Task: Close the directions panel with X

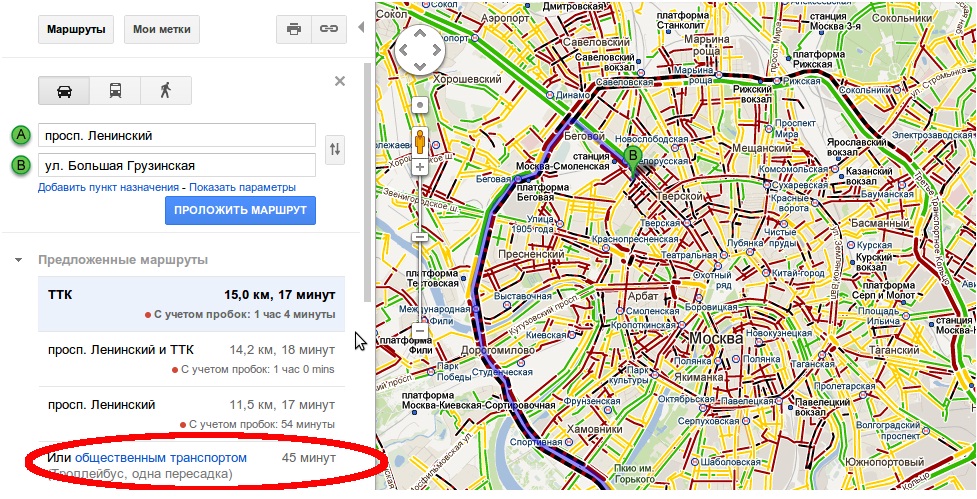Action: (x=340, y=80)
